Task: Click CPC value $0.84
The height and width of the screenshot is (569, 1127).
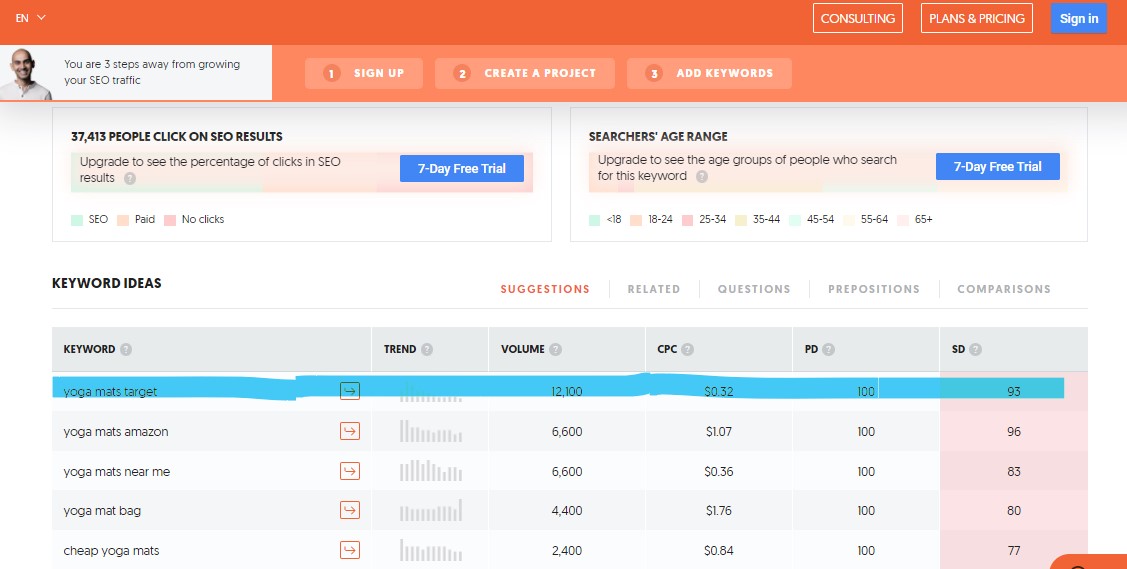Action: pyautogui.click(x=719, y=551)
